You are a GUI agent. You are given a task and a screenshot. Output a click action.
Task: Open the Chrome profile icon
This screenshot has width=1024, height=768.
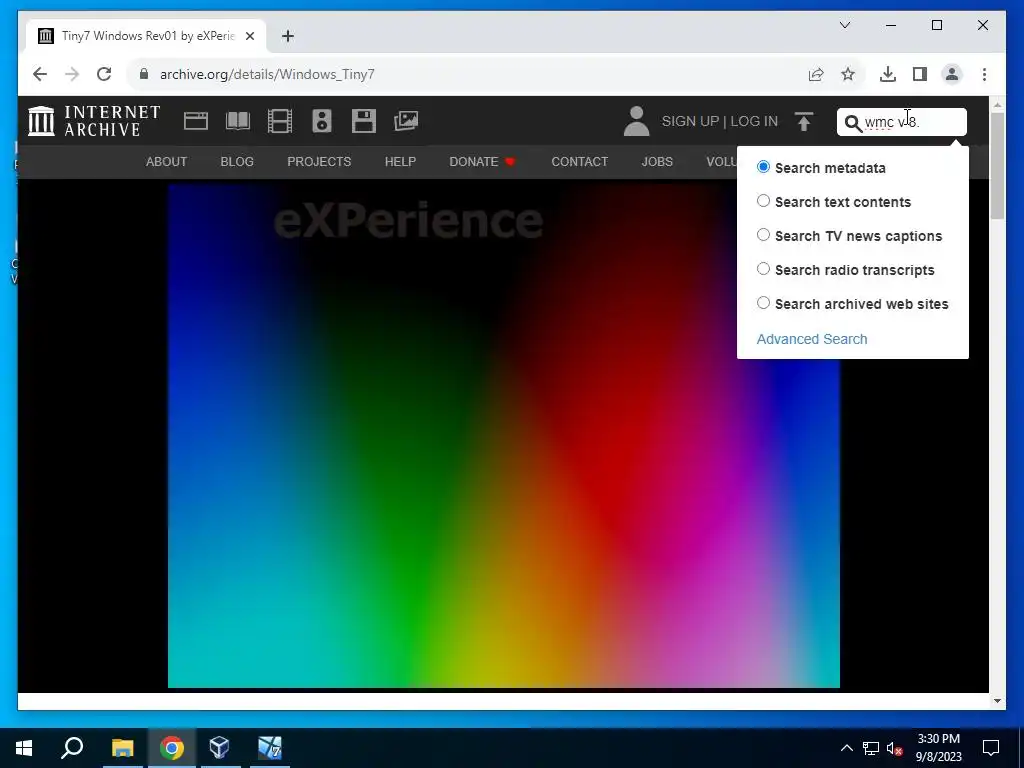point(952,74)
